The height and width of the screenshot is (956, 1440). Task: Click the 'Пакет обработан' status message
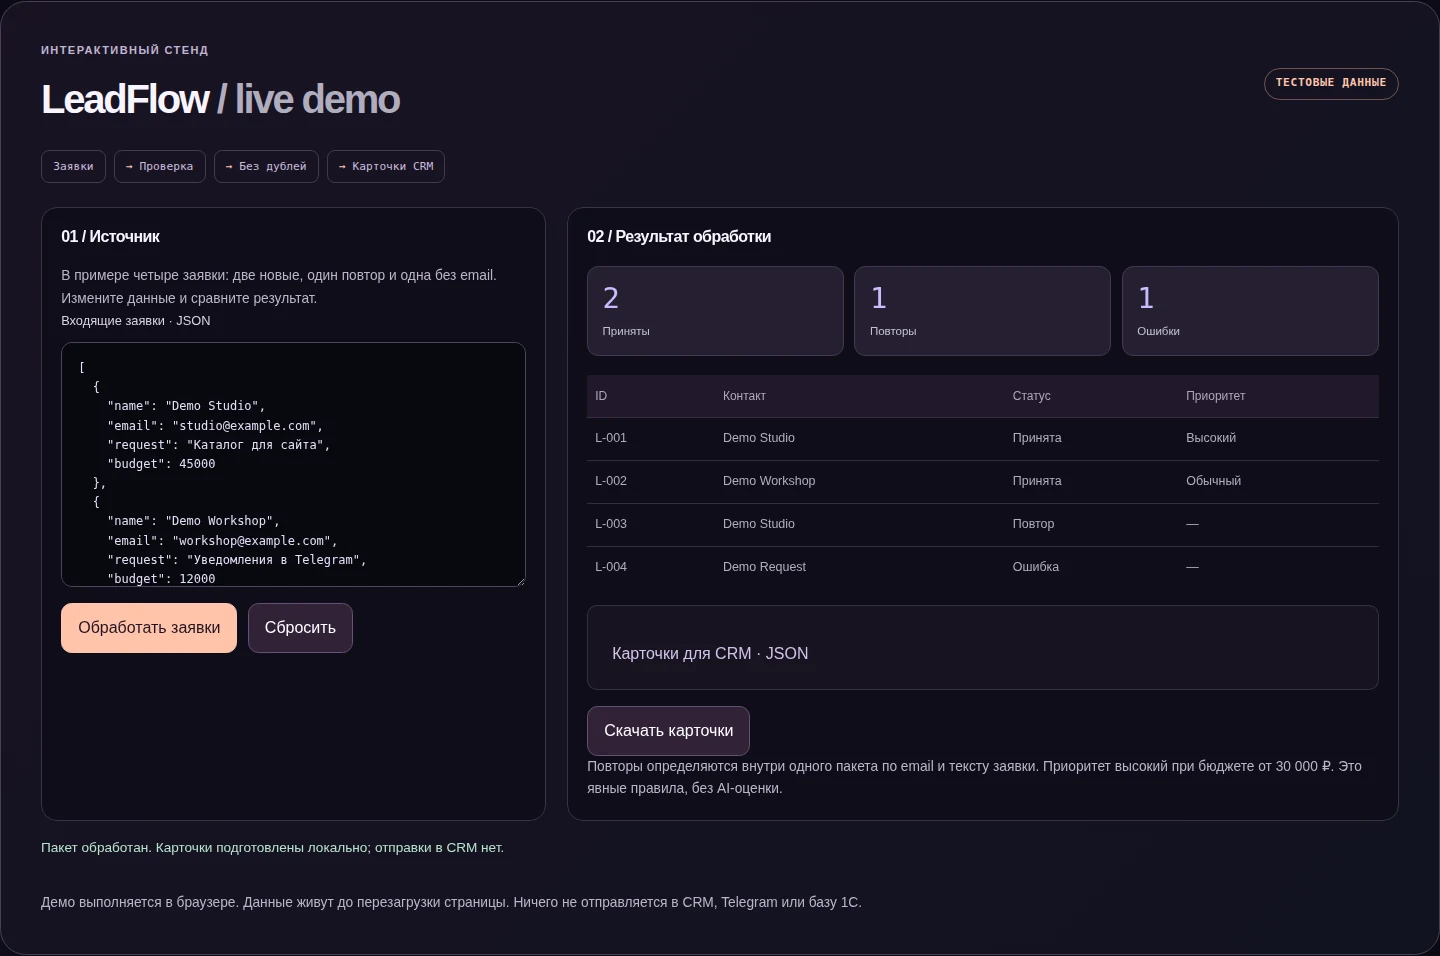(272, 848)
